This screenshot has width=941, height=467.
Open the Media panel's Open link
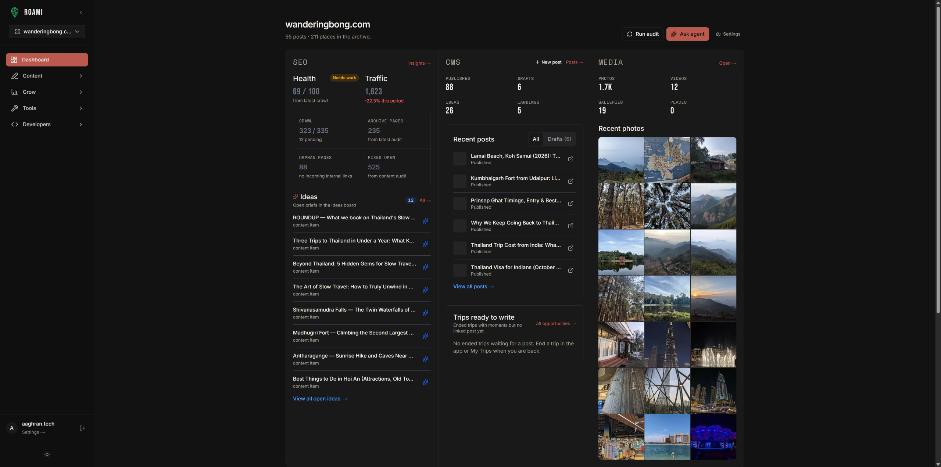(x=727, y=63)
